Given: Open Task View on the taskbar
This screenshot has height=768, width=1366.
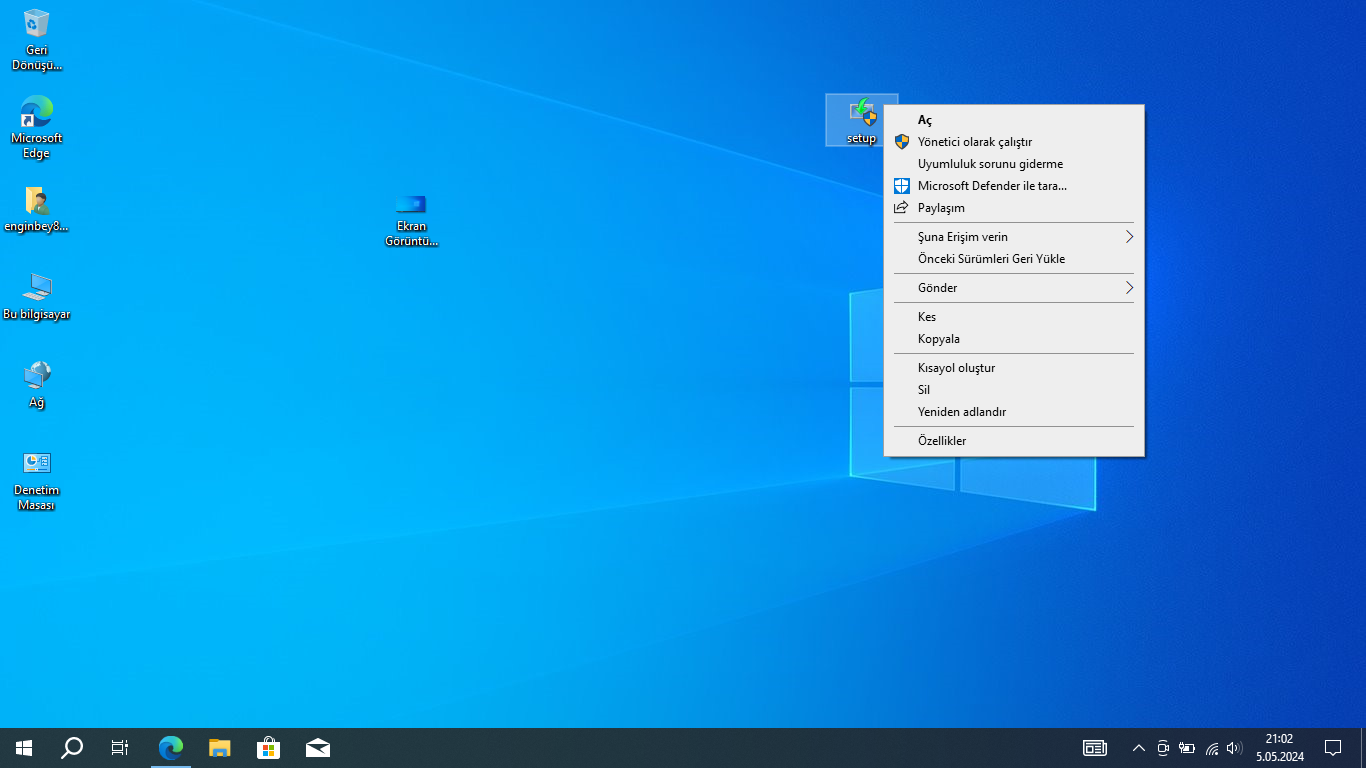Looking at the screenshot, I should [120, 748].
